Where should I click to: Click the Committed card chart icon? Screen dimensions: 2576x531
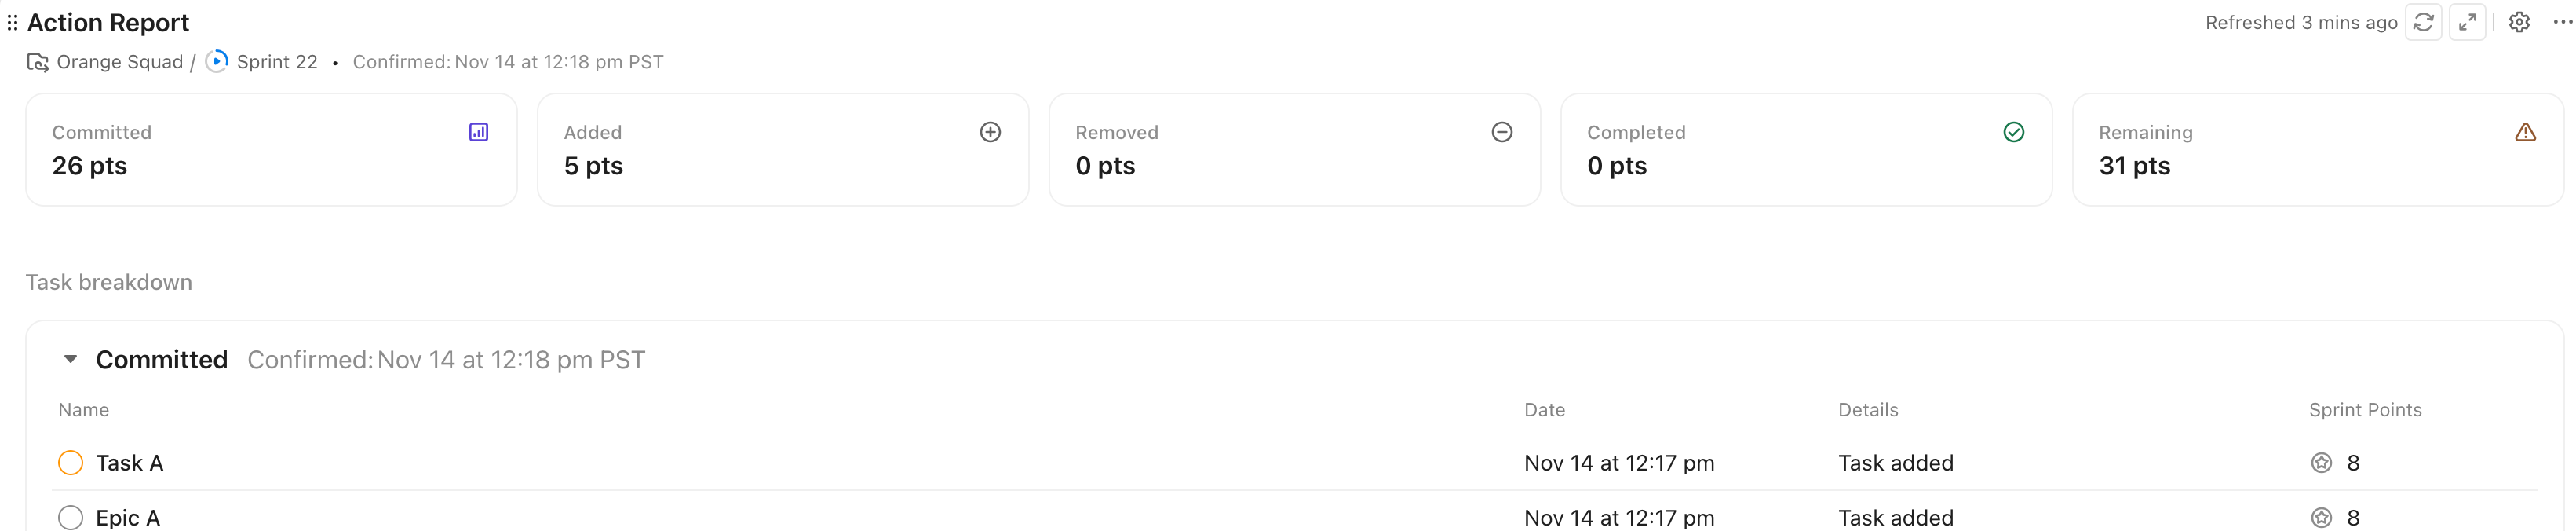[x=479, y=132]
